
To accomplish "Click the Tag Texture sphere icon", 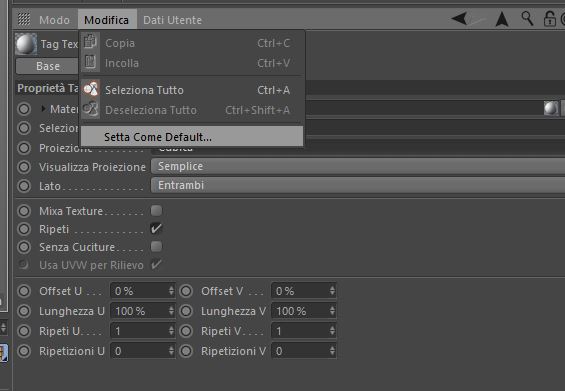I will coord(26,44).
